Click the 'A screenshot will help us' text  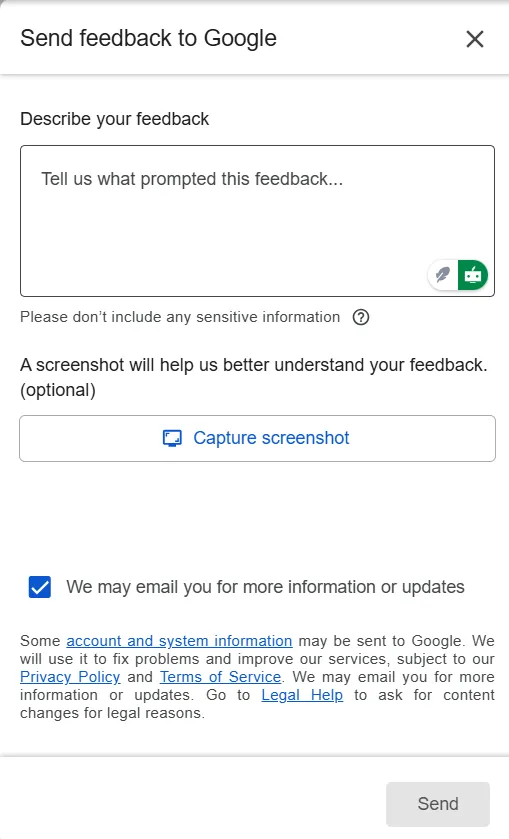coord(254,365)
